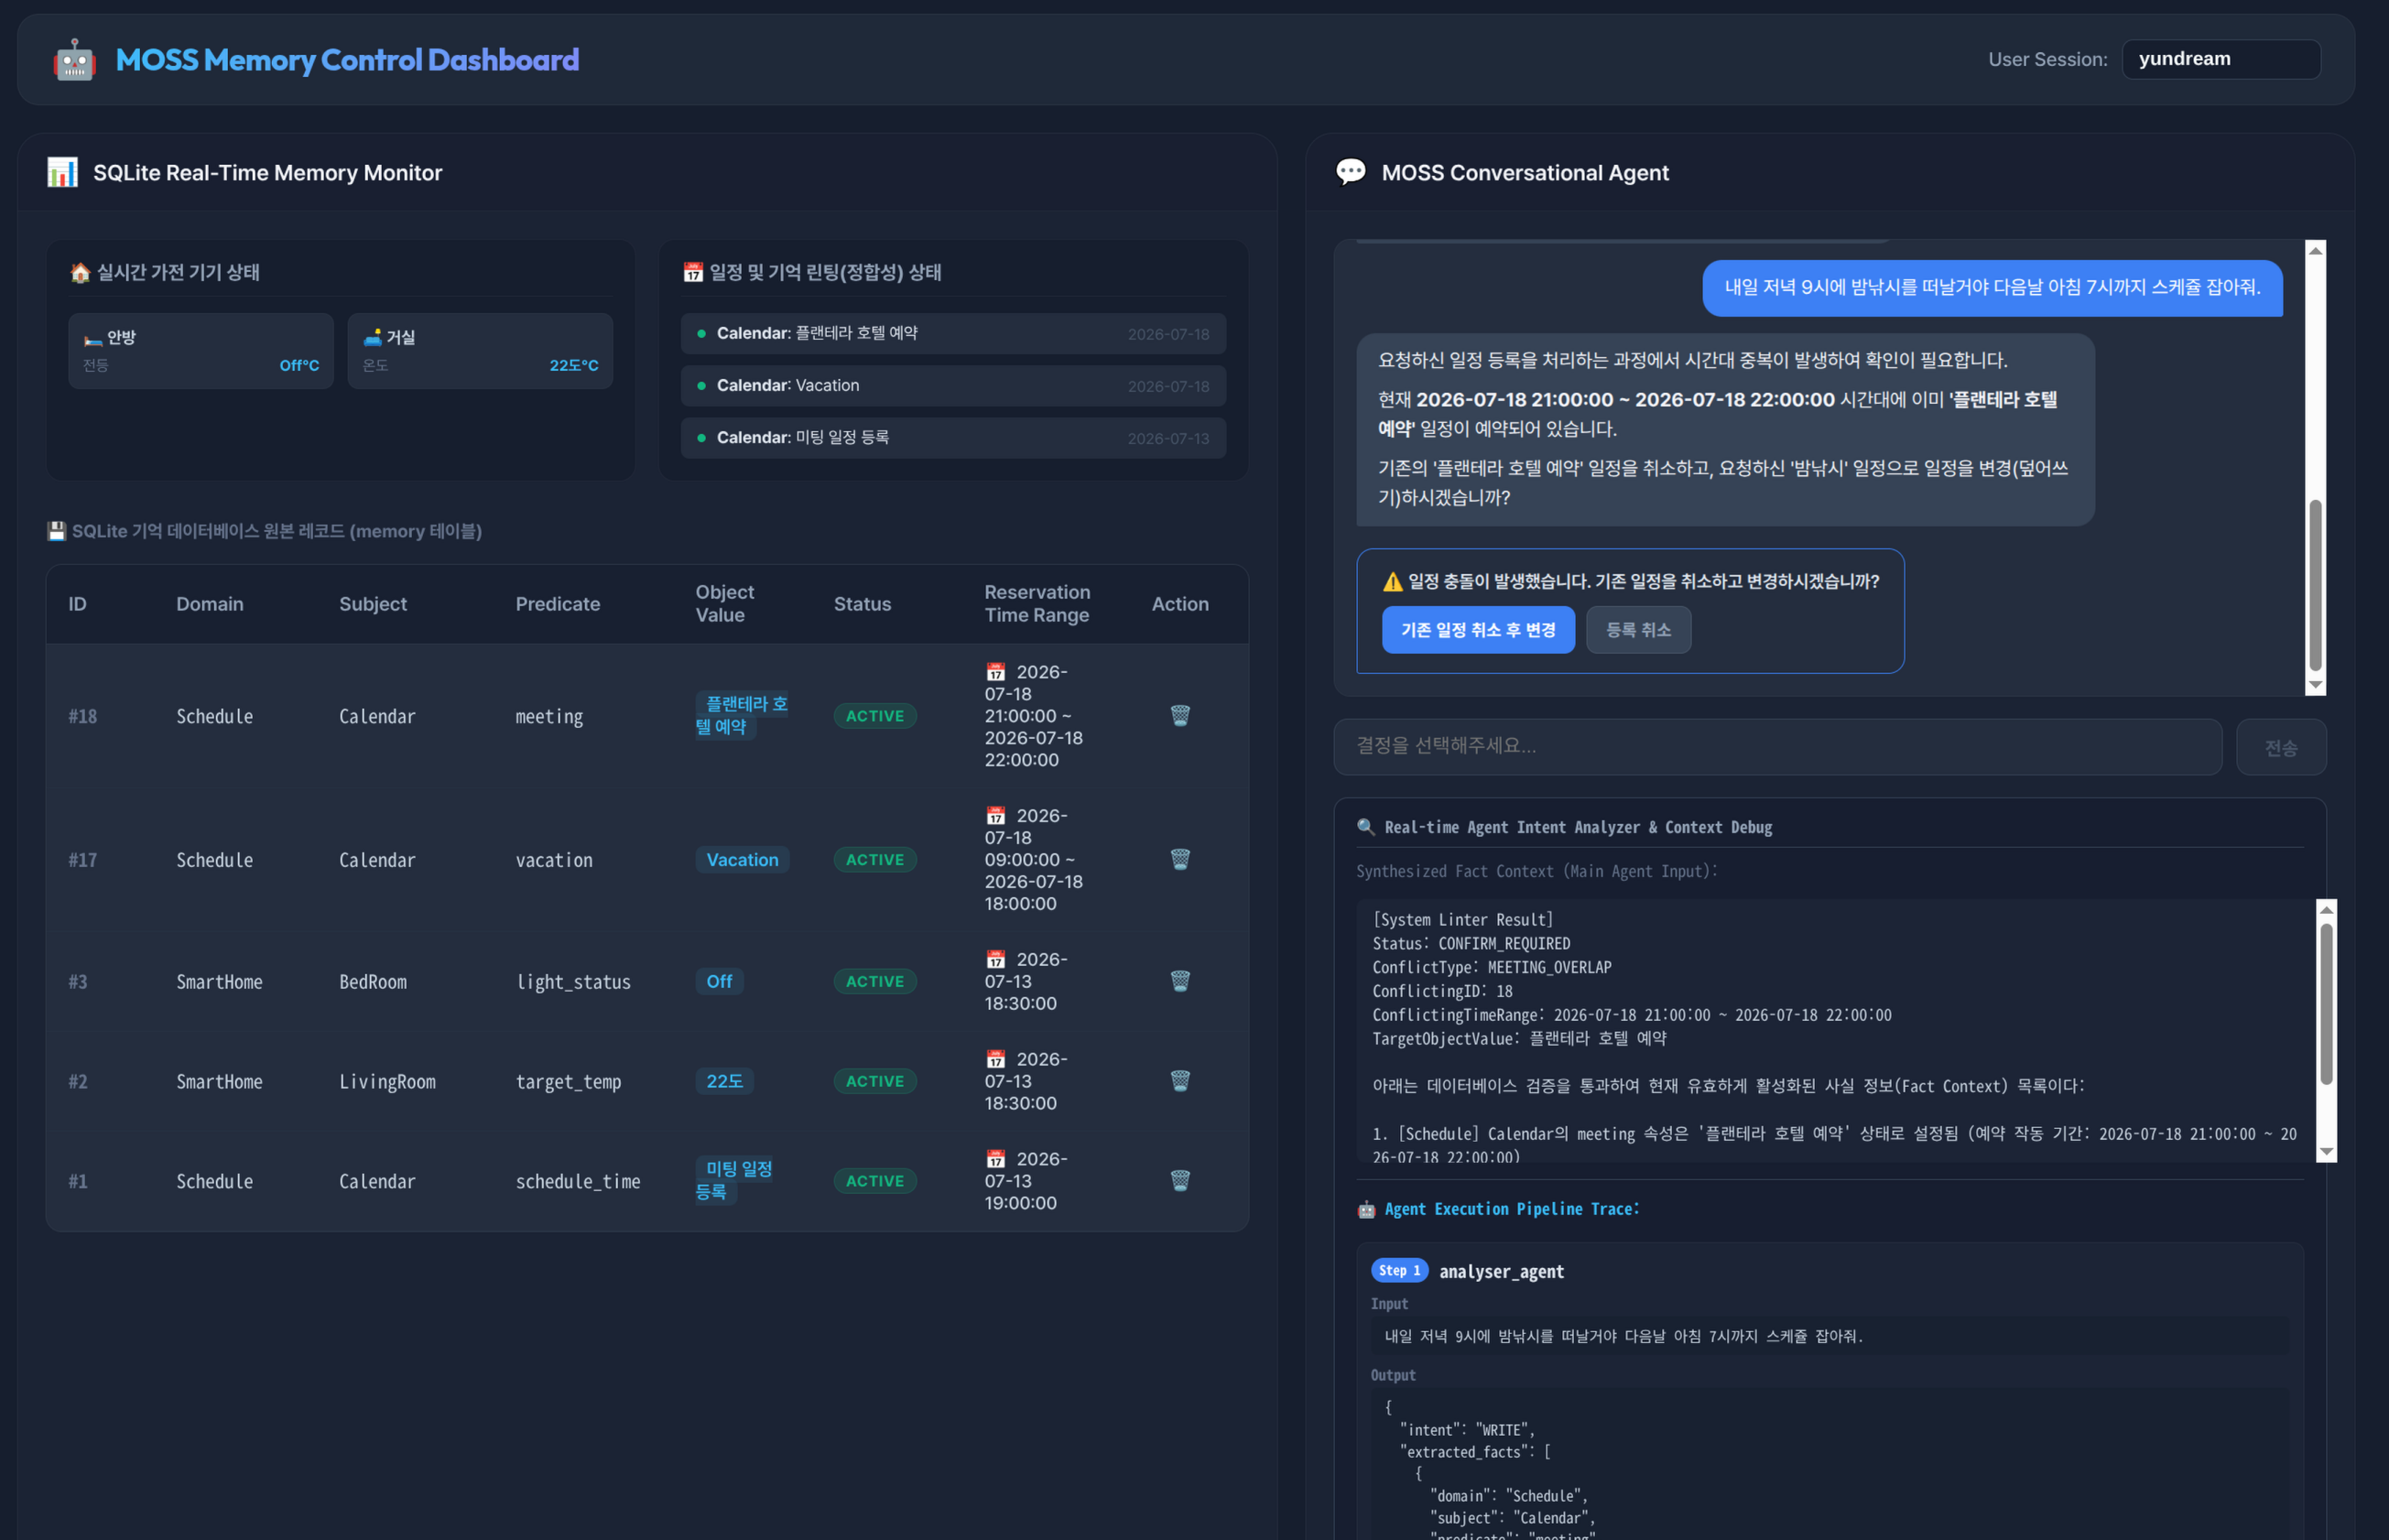Click ACTIVE status badge in row #18

(874, 716)
